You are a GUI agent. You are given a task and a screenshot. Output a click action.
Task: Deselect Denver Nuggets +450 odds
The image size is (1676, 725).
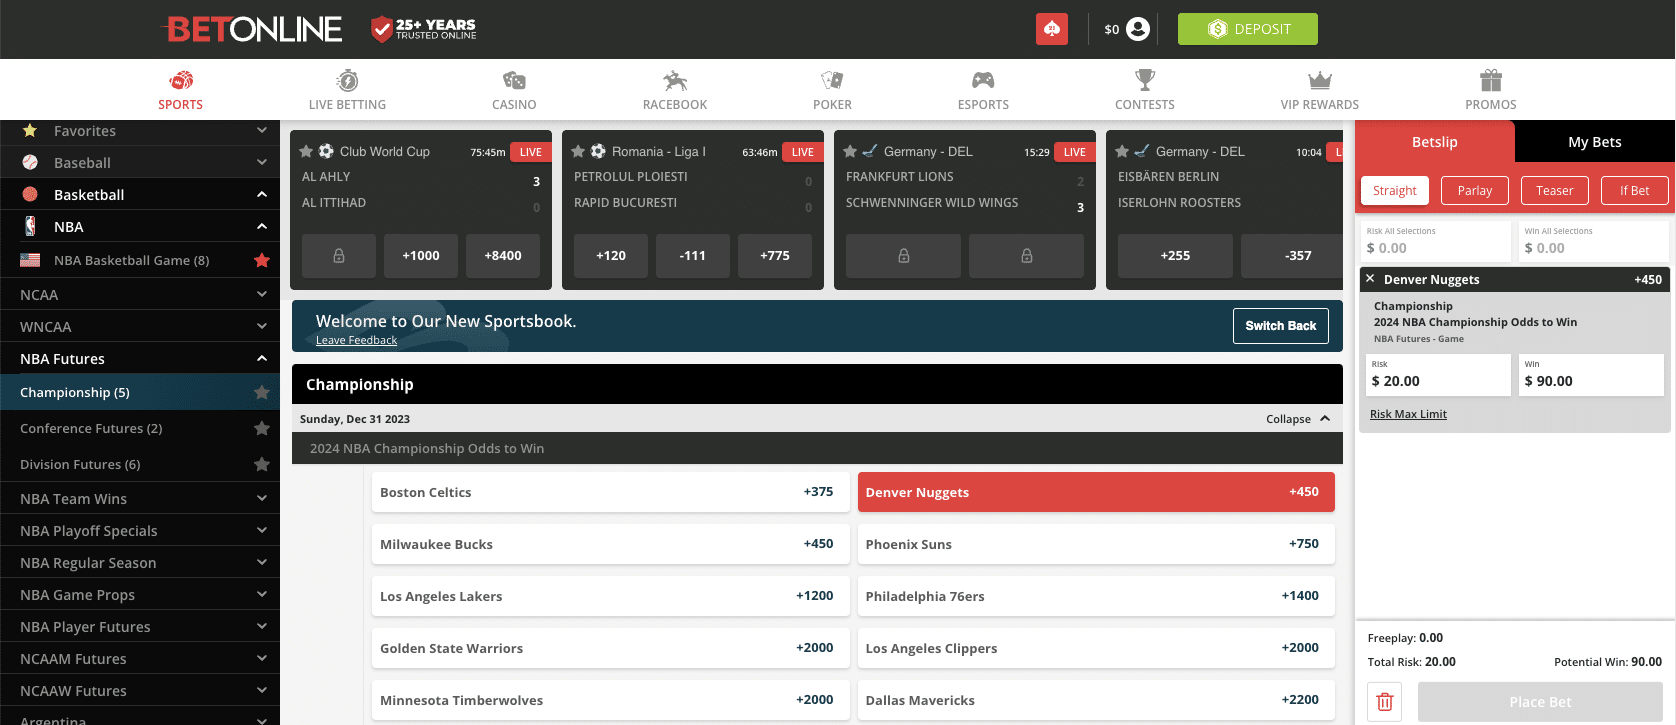[1096, 492]
